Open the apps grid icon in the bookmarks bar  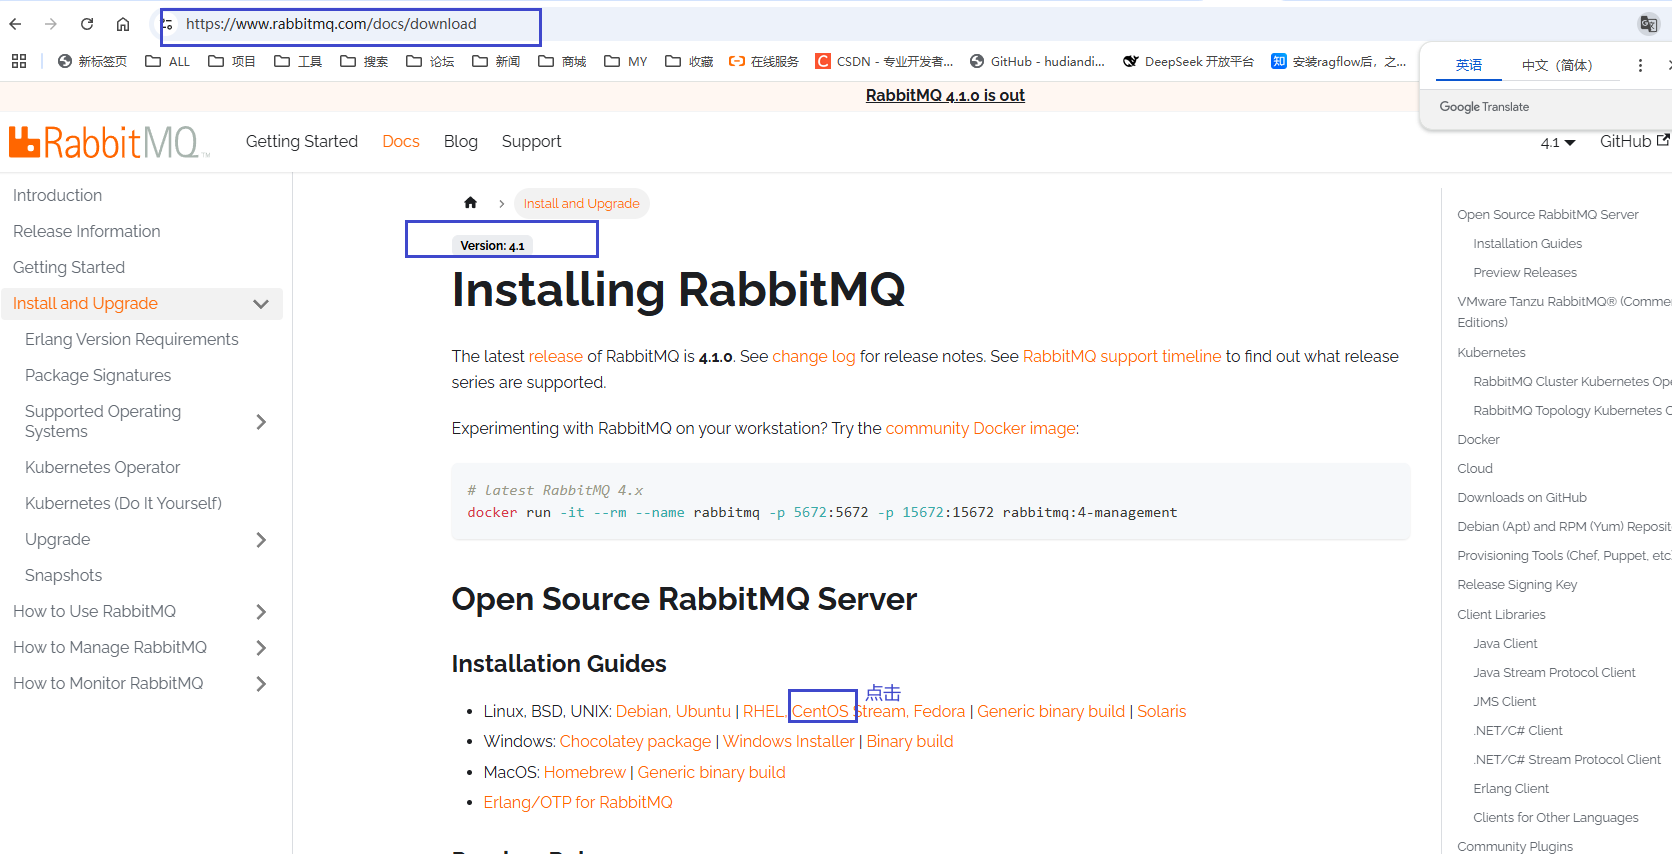point(19,61)
